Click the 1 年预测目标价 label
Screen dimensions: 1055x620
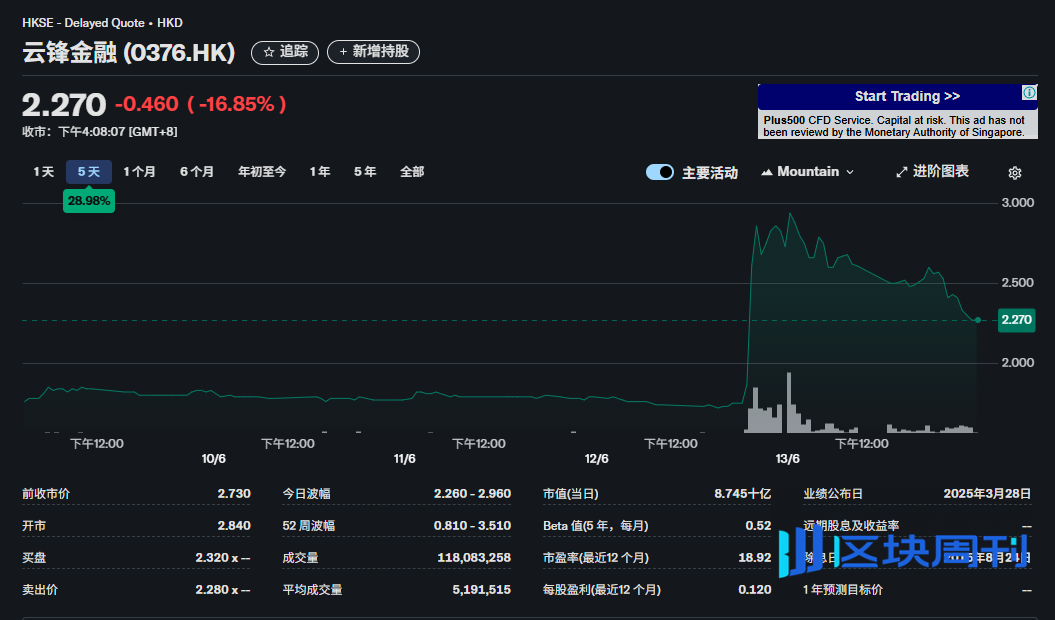point(843,590)
